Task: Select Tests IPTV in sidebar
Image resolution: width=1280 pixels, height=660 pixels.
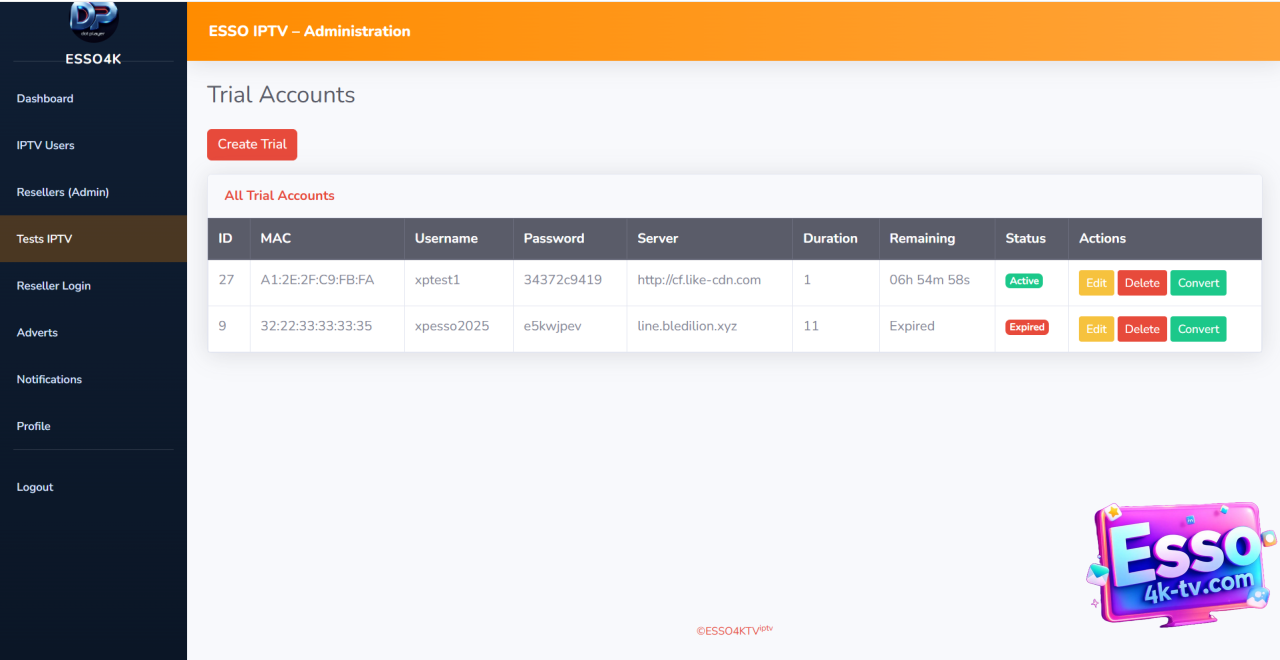Action: 45,239
